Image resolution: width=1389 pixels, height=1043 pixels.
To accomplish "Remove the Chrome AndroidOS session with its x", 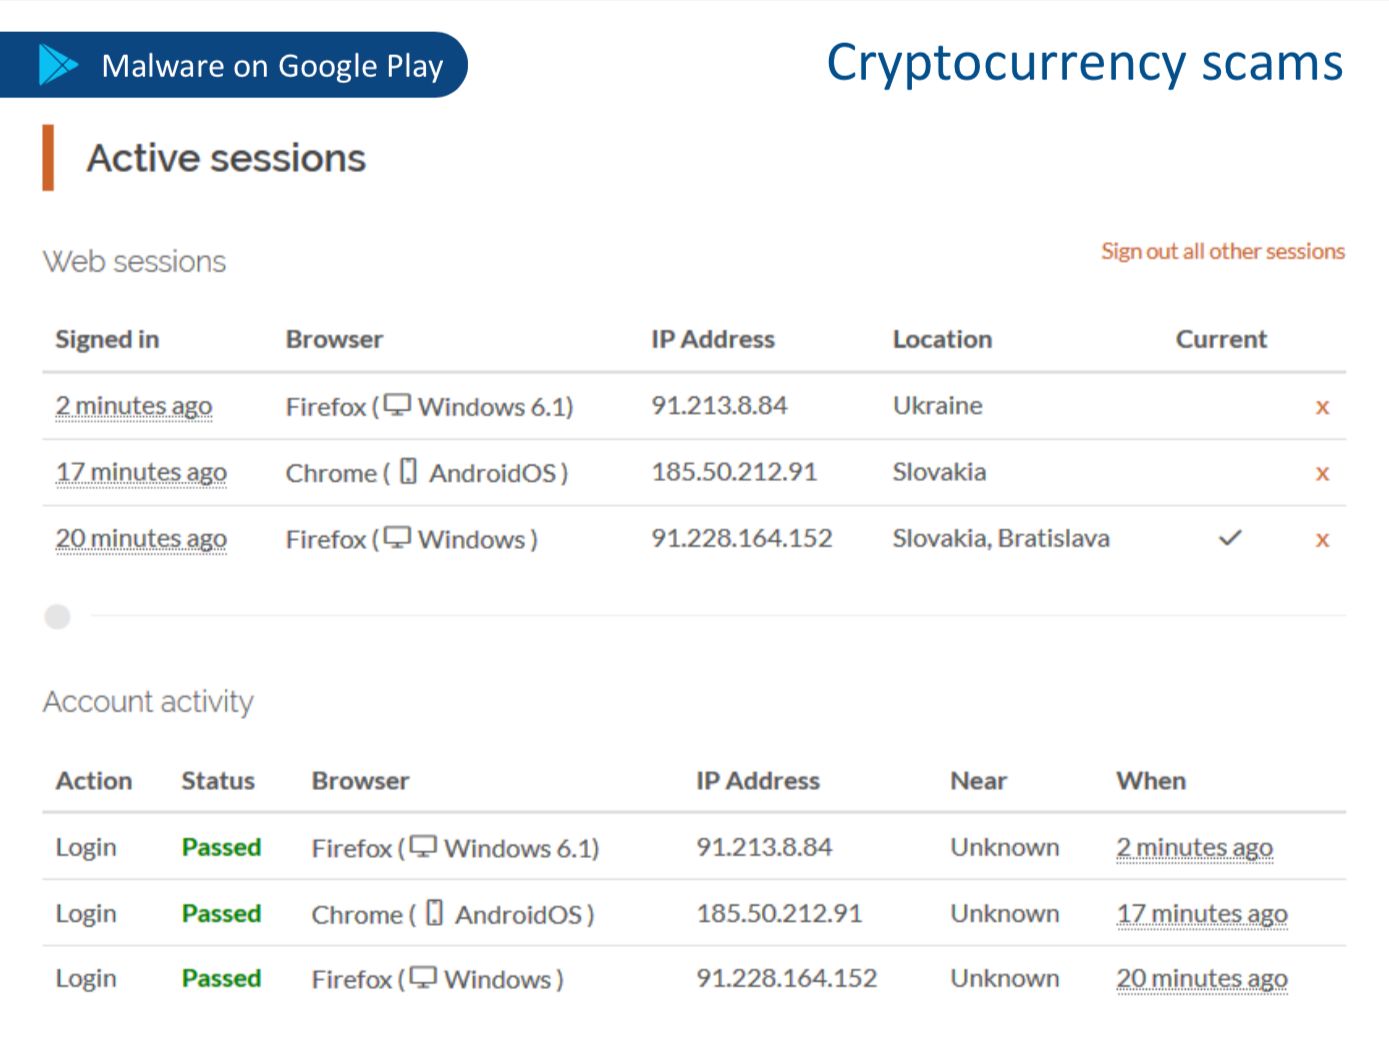I will point(1322,473).
